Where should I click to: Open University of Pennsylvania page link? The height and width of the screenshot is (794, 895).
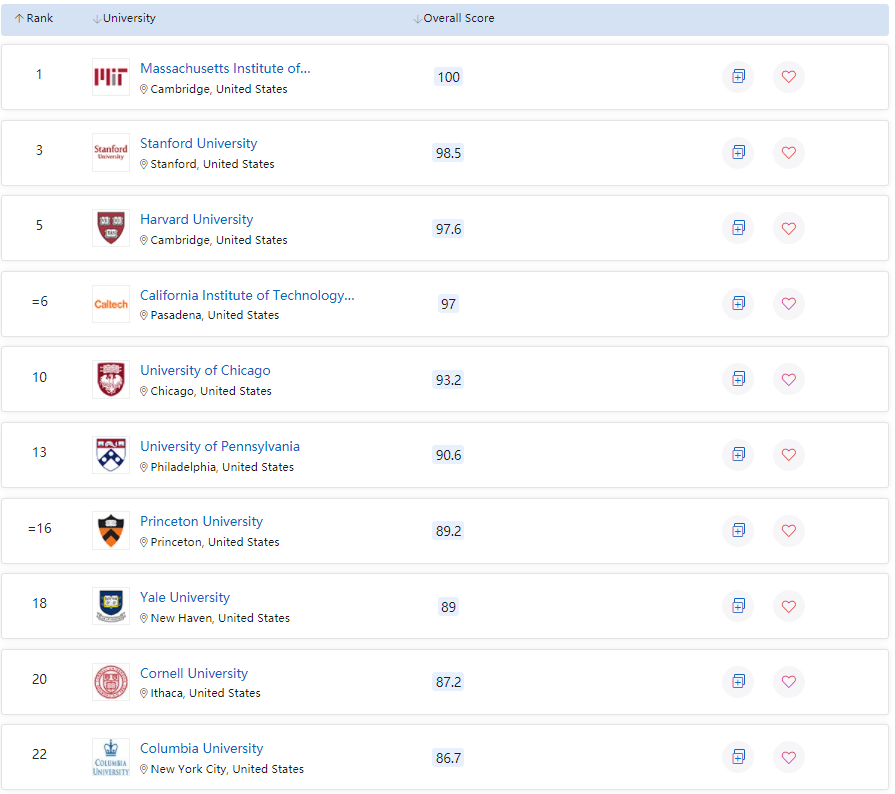point(219,446)
